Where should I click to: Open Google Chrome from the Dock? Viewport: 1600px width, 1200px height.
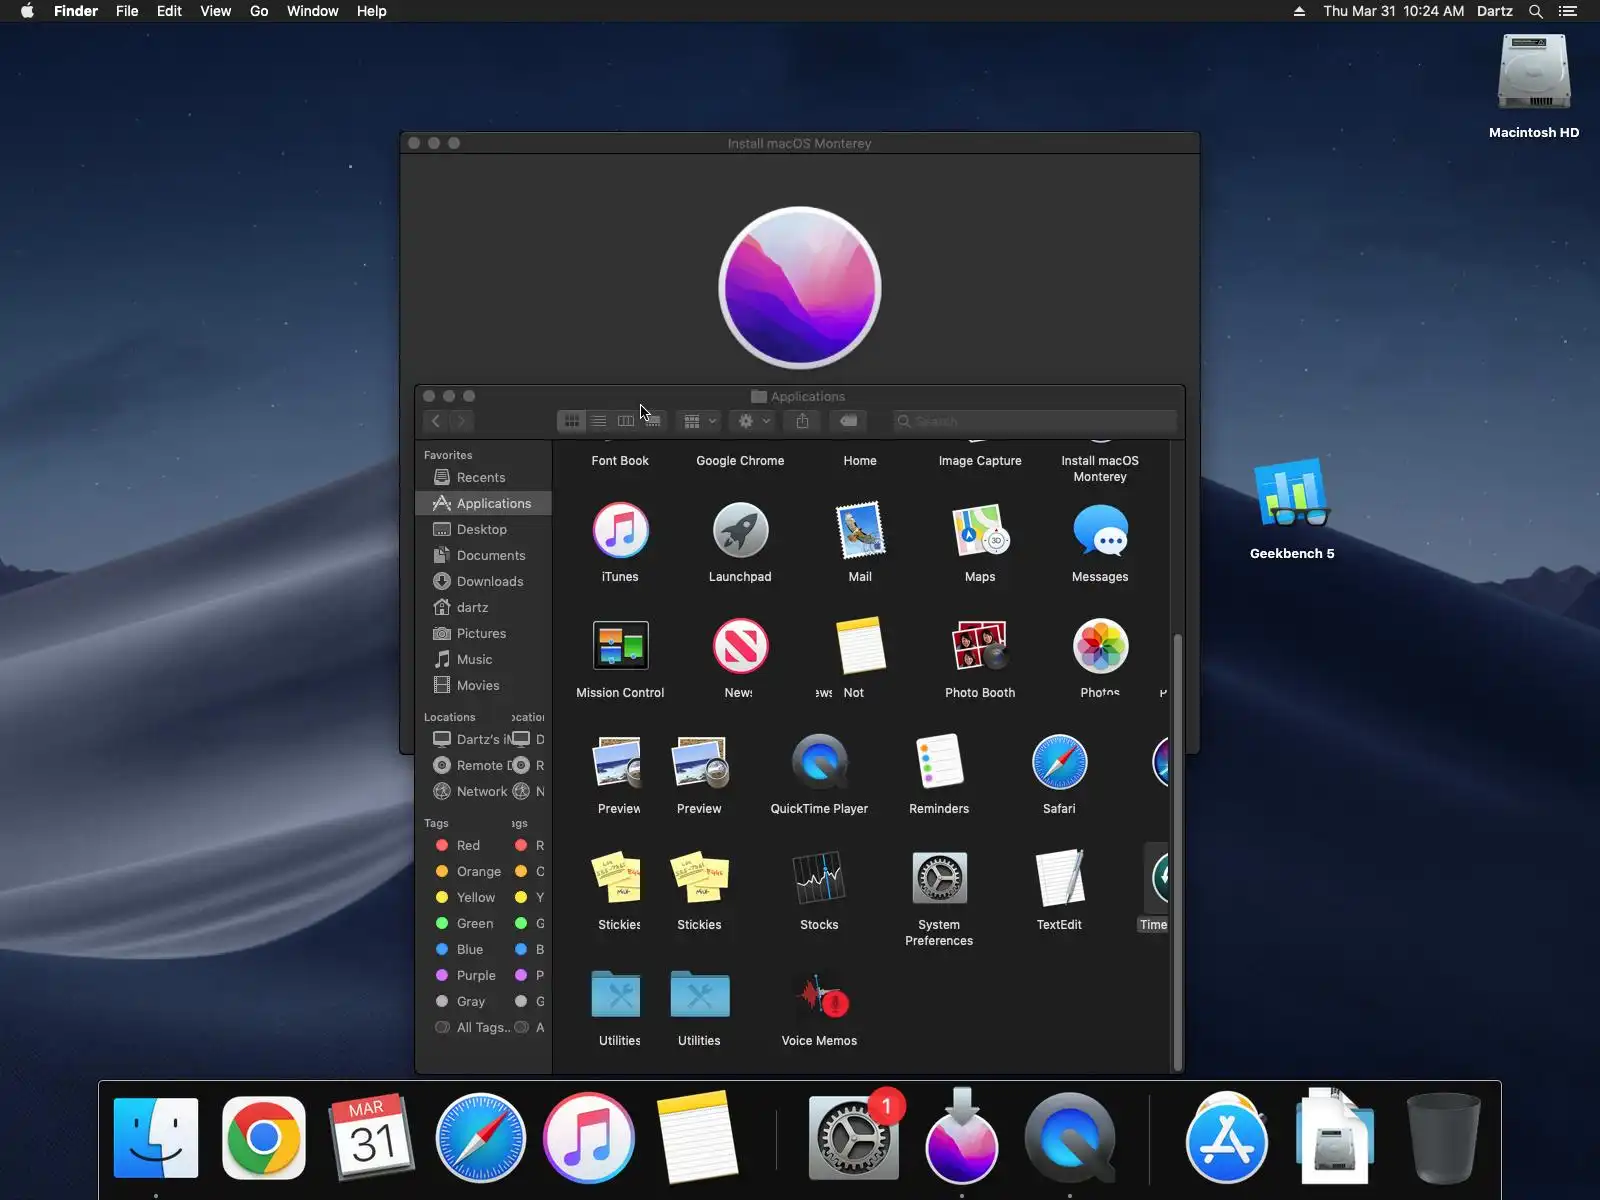[x=264, y=1138]
